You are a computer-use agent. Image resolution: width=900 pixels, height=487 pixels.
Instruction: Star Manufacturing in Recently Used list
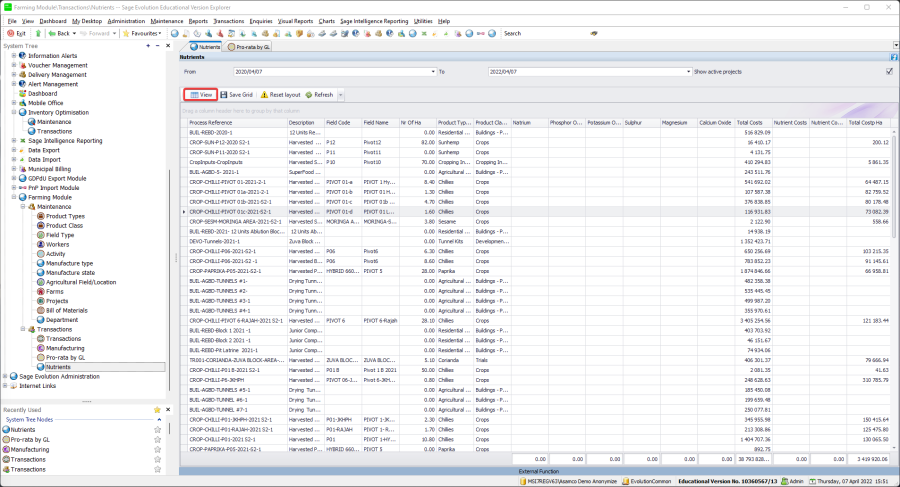tap(157, 449)
